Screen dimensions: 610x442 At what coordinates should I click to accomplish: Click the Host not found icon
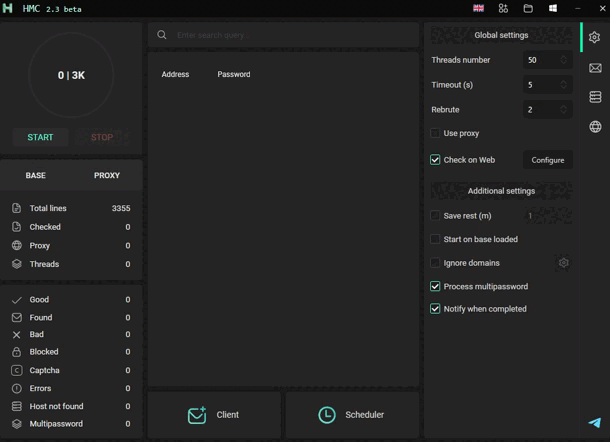pos(16,406)
